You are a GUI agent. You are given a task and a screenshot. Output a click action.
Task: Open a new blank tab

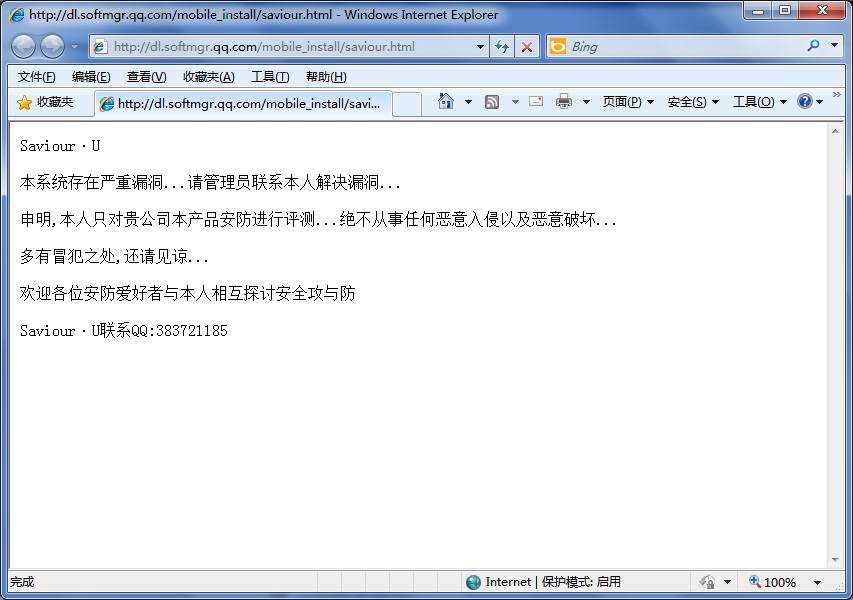[x=406, y=103]
